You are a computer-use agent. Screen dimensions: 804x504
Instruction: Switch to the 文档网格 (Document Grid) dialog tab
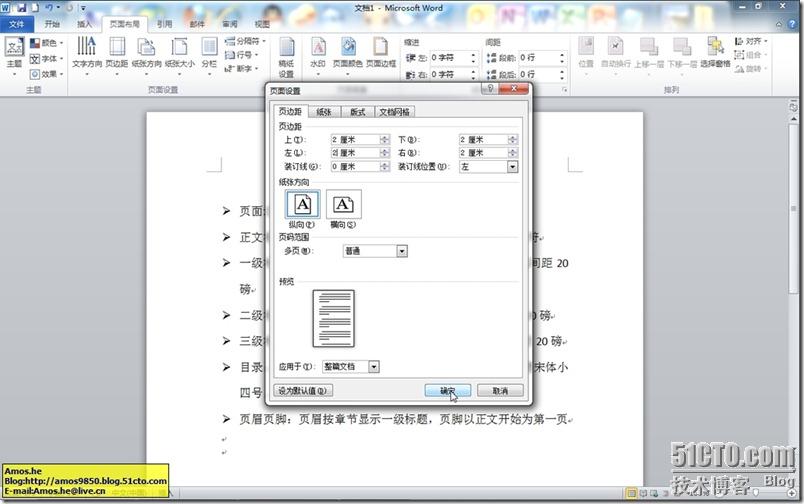pyautogui.click(x=394, y=112)
